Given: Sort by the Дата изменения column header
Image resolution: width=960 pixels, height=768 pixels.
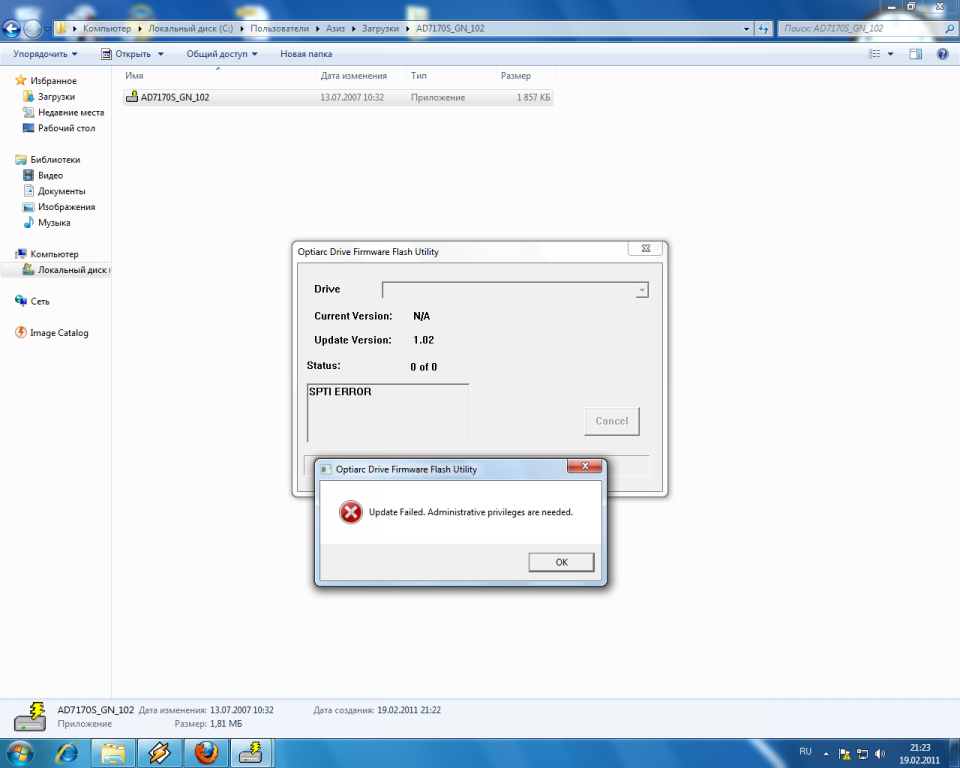Looking at the screenshot, I should tap(354, 76).
